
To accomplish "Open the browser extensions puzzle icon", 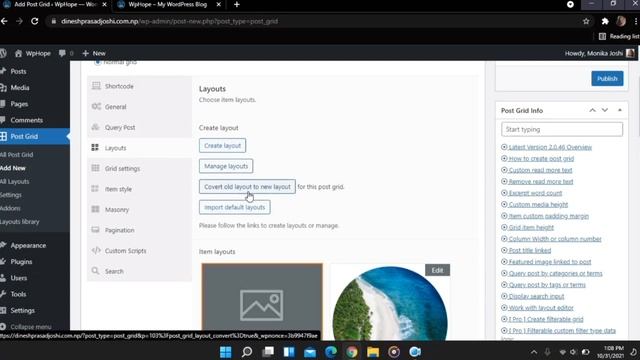I will click(x=605, y=21).
